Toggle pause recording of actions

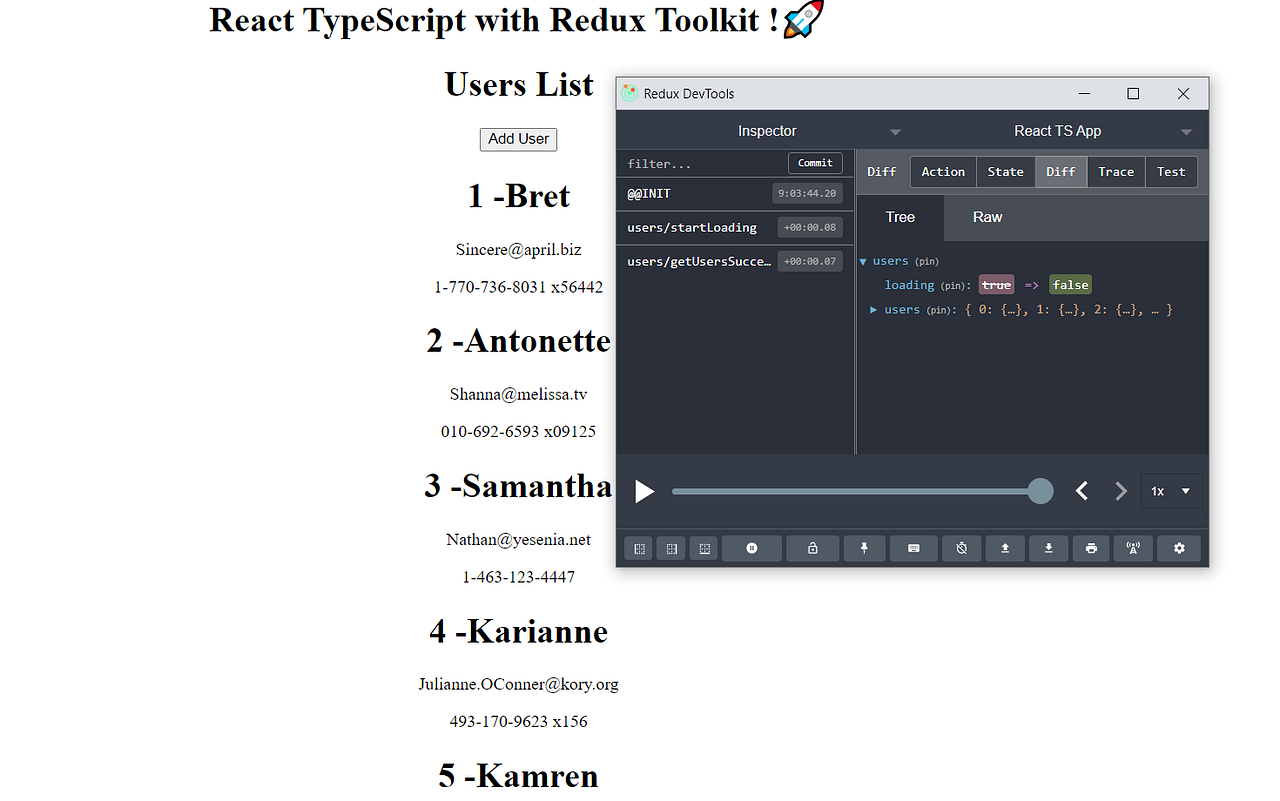[x=752, y=548]
